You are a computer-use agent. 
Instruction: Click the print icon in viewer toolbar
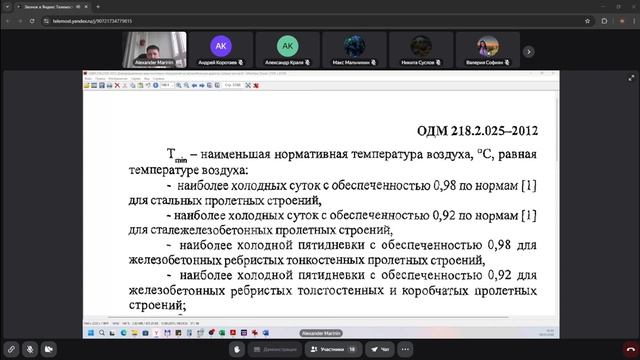(109, 85)
